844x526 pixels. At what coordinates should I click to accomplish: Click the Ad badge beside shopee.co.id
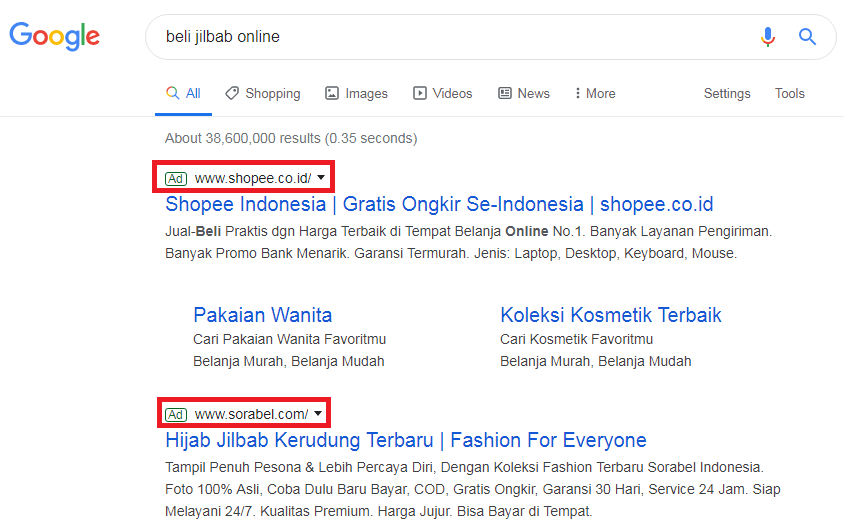(x=176, y=179)
